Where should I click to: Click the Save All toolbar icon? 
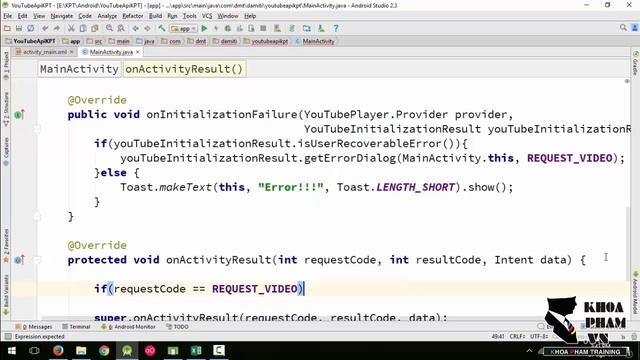19,28
